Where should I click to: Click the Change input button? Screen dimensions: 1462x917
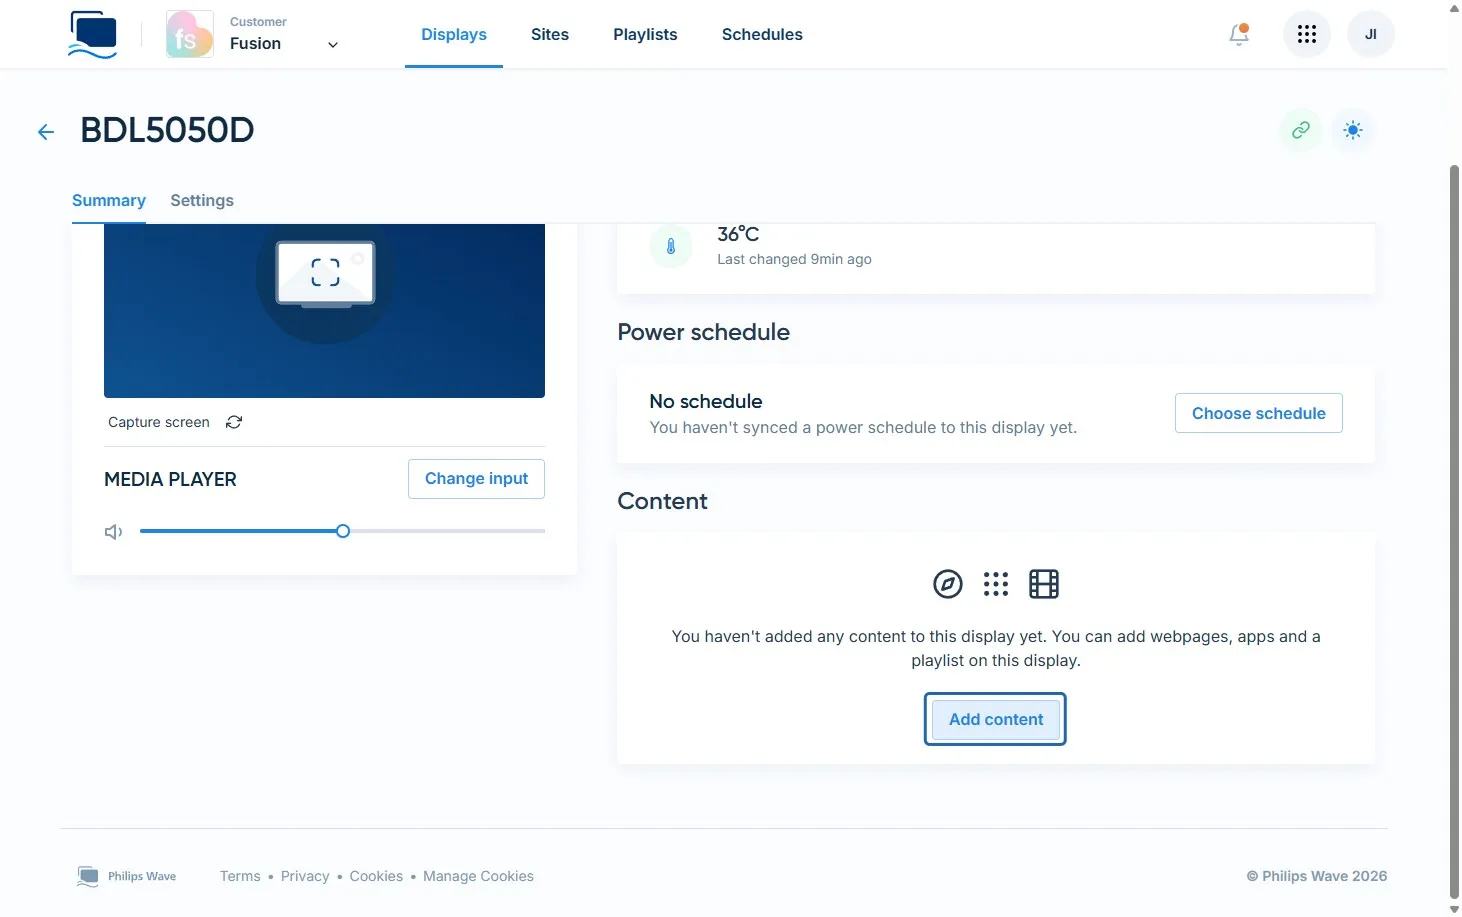tap(476, 479)
